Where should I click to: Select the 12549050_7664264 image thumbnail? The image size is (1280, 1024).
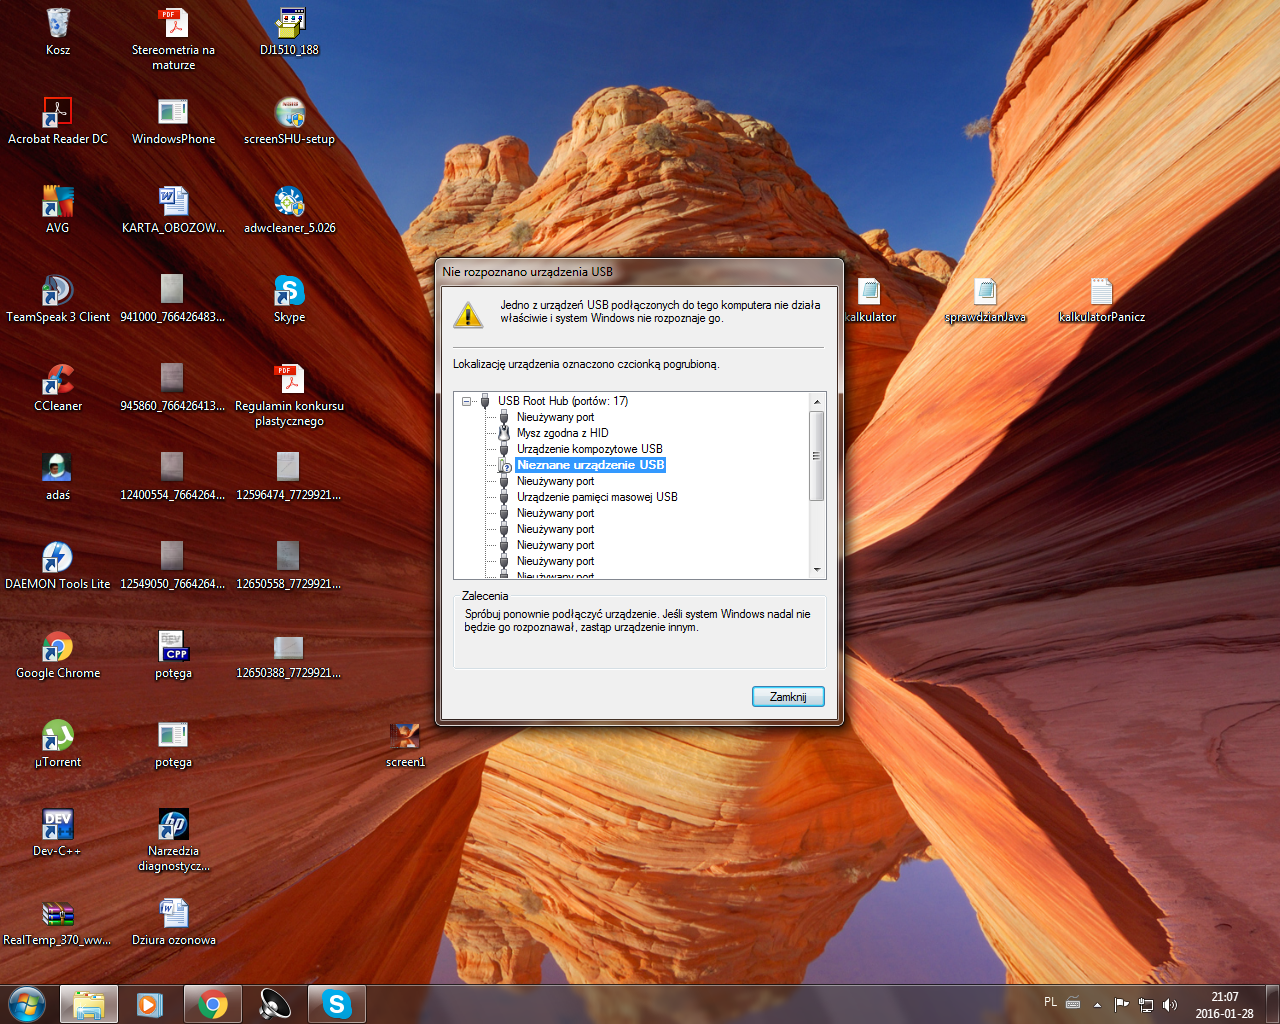point(173,558)
